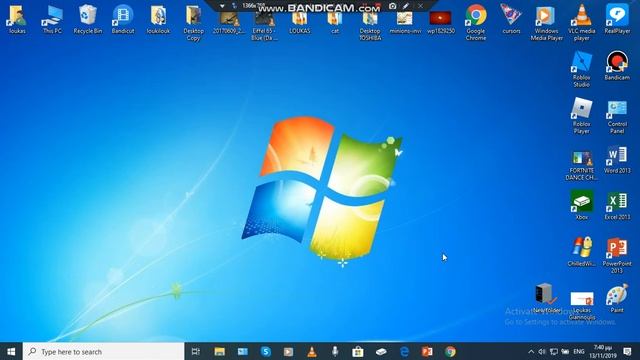Screen dimensions: 640x360
Task: Open the Recycle Bin desktop icon
Action: 87,19
